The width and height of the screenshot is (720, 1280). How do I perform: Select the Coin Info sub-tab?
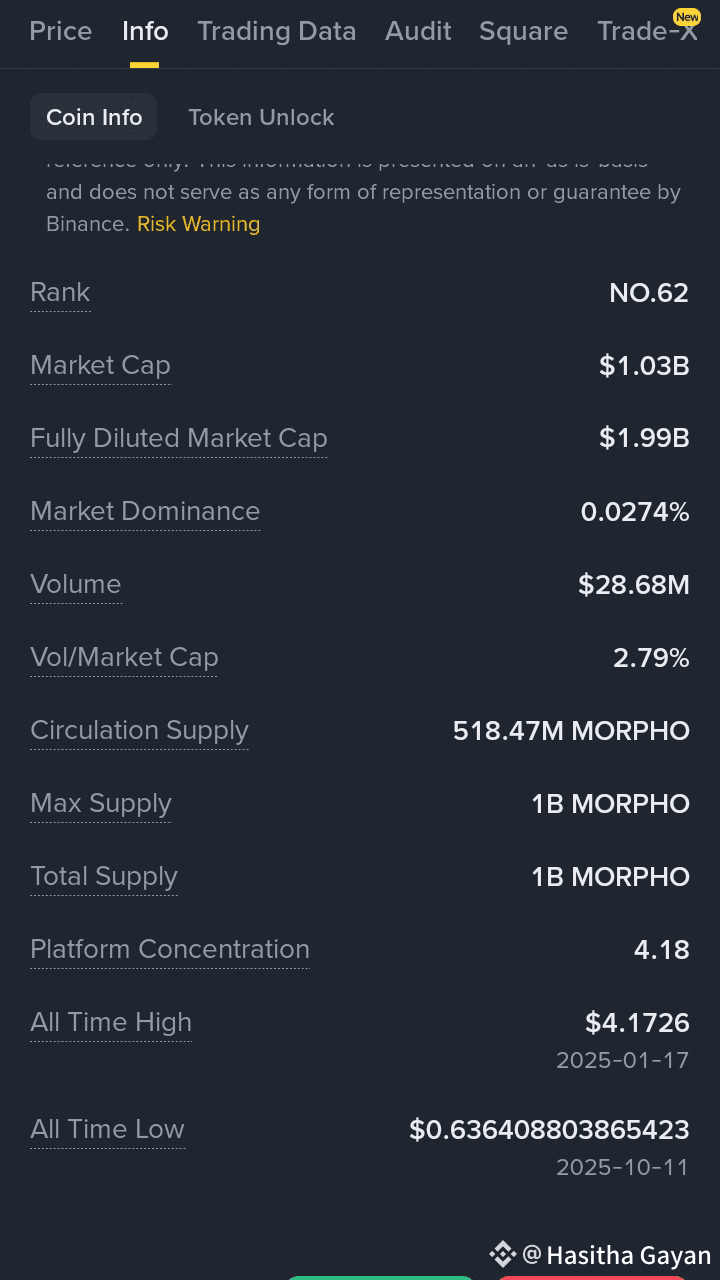coord(94,117)
